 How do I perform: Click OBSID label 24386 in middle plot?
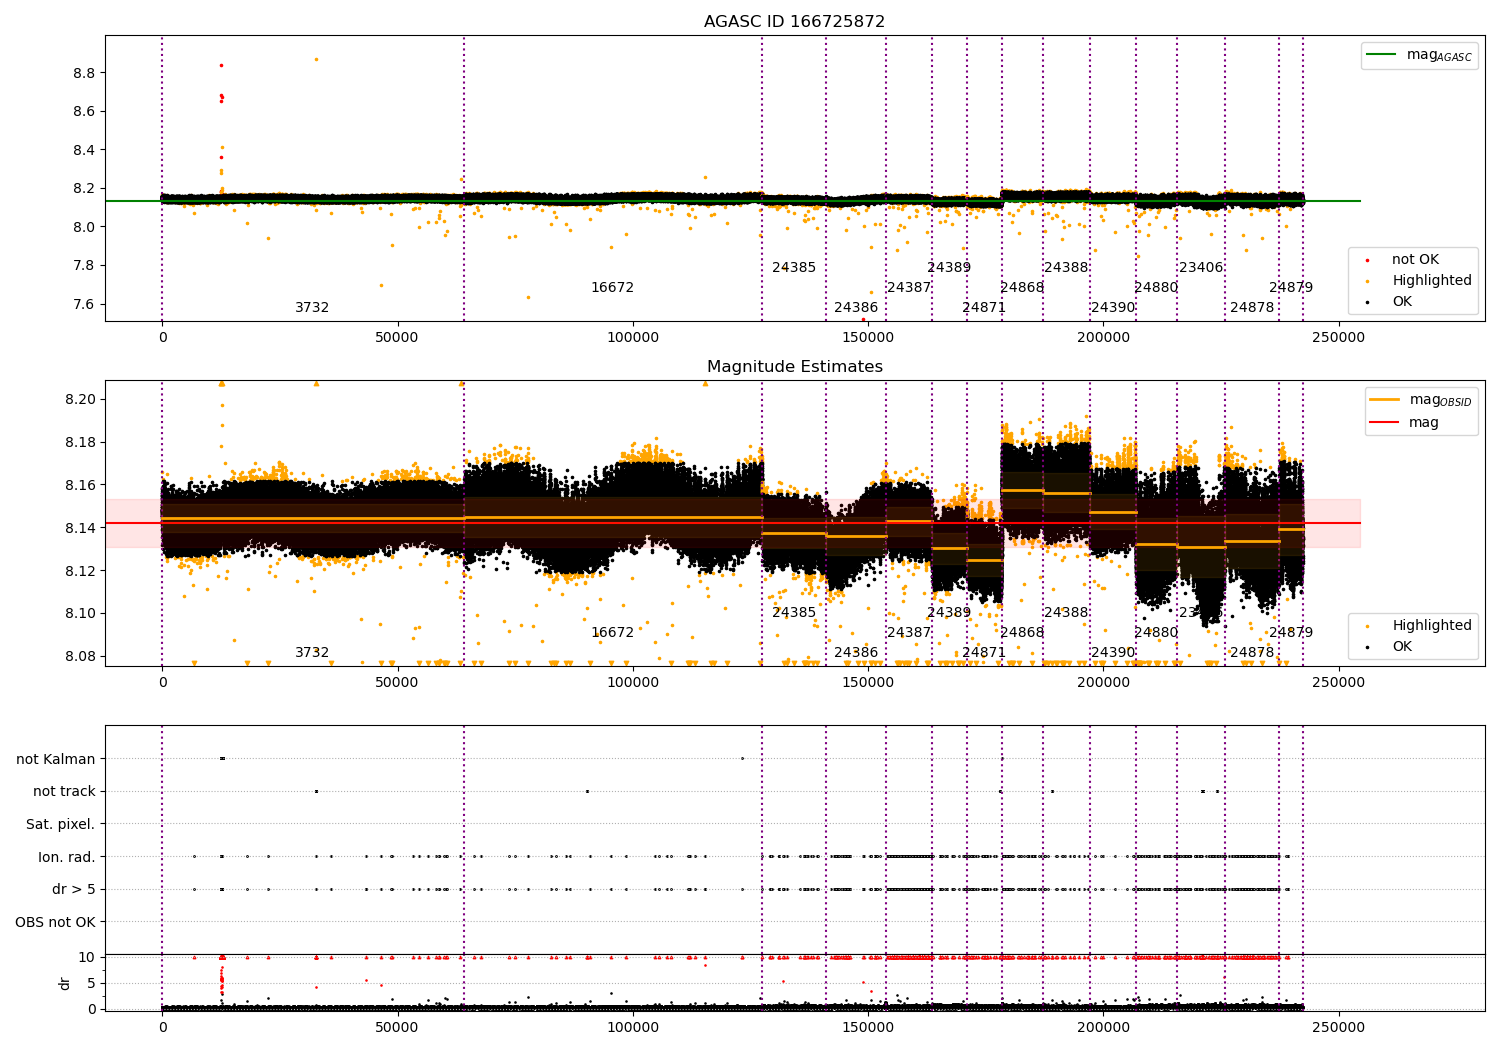[856, 652]
